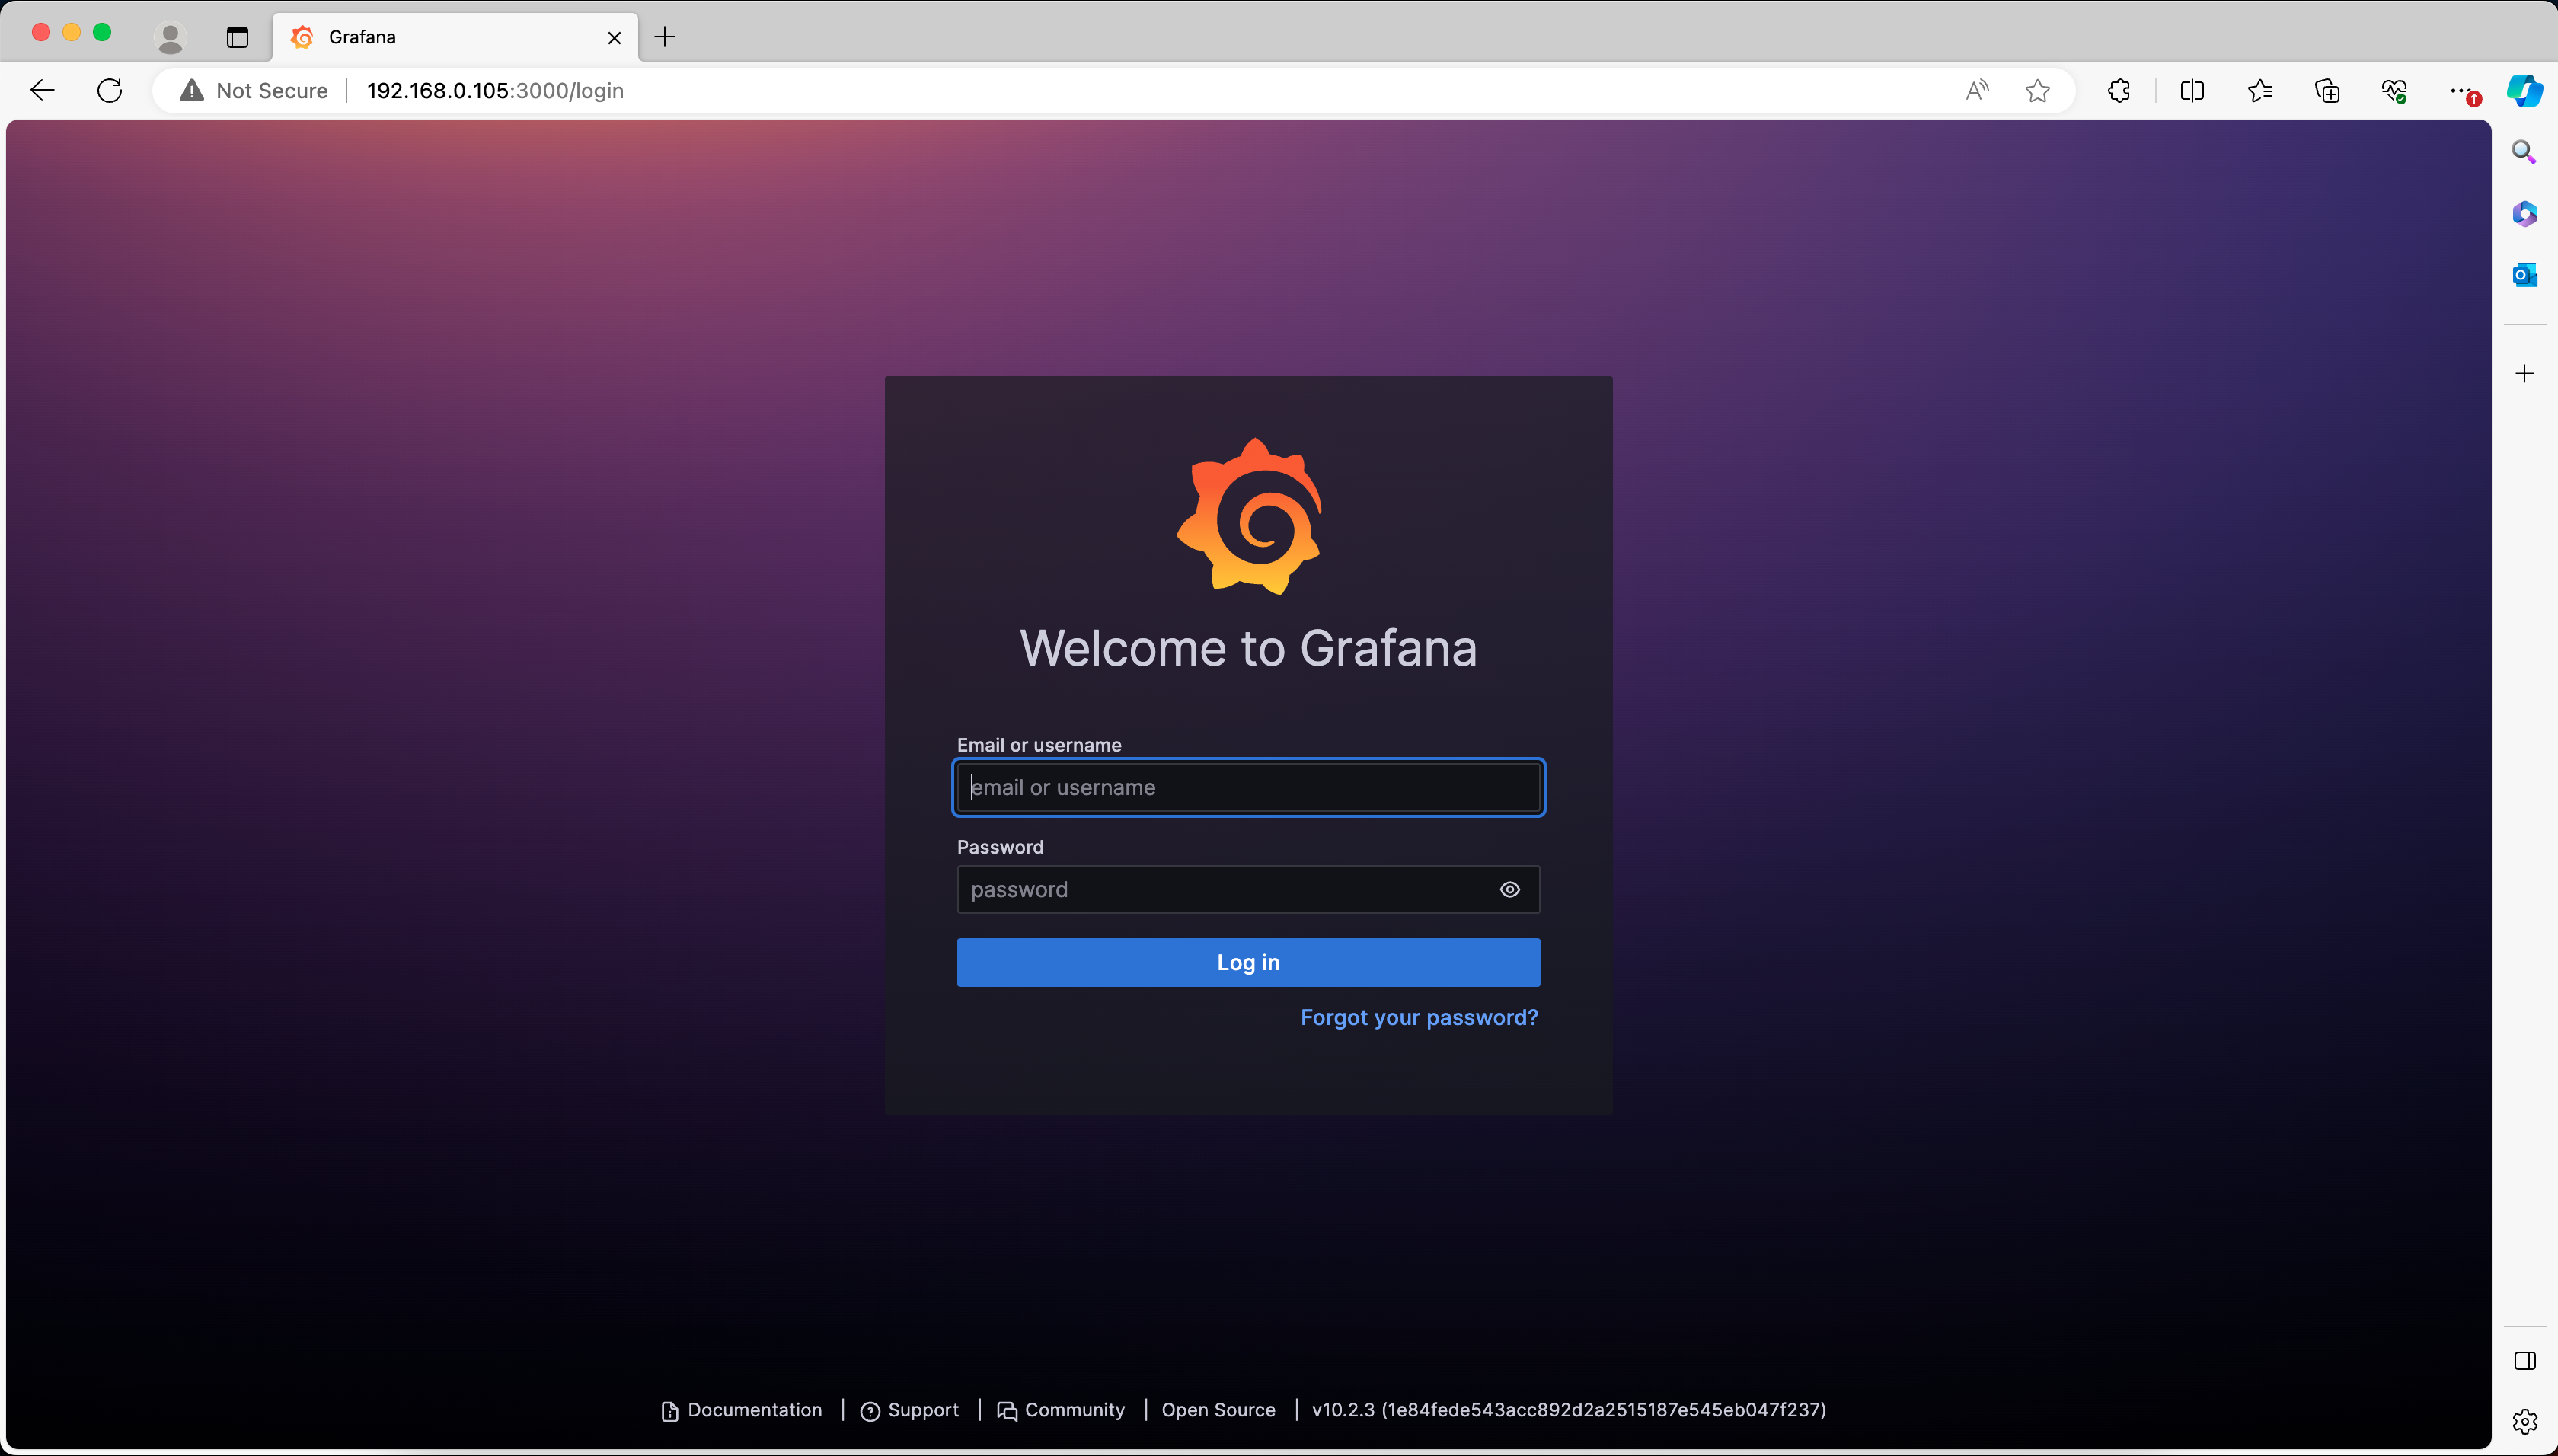The image size is (2558, 1456).
Task: Click the Grafana logo on the login card
Action: coord(1249,516)
